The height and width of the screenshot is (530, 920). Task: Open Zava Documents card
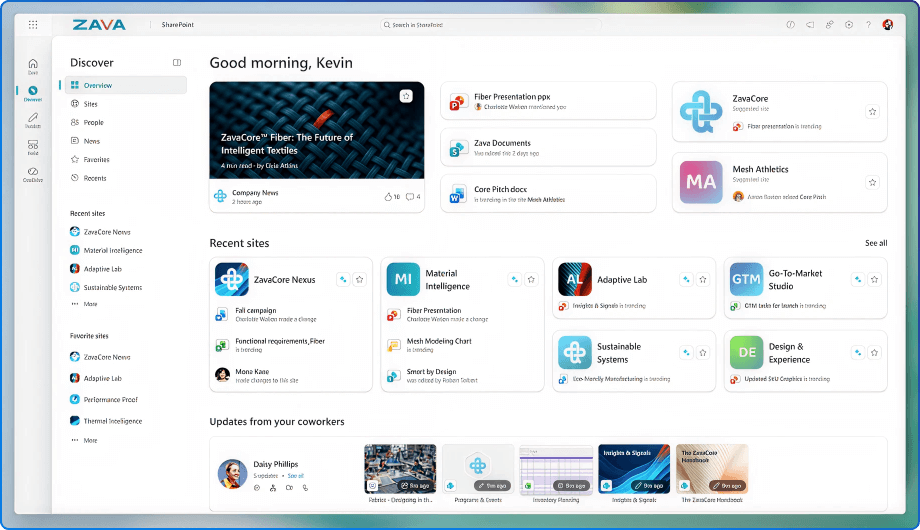548,147
